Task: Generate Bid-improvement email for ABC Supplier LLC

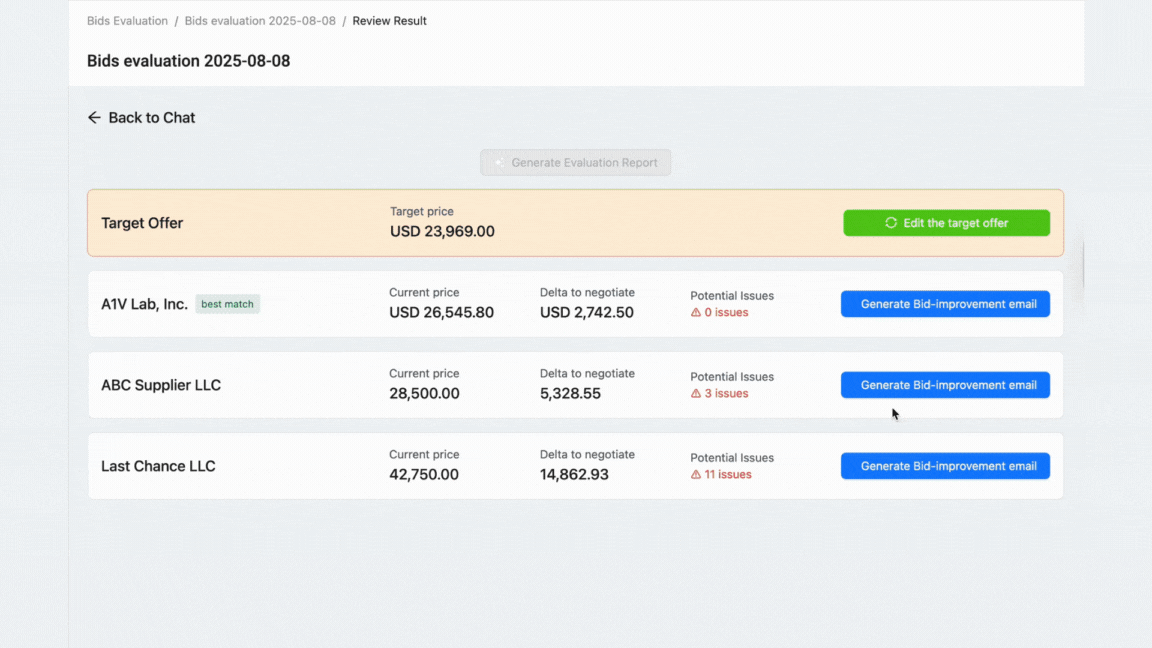Action: coord(945,385)
